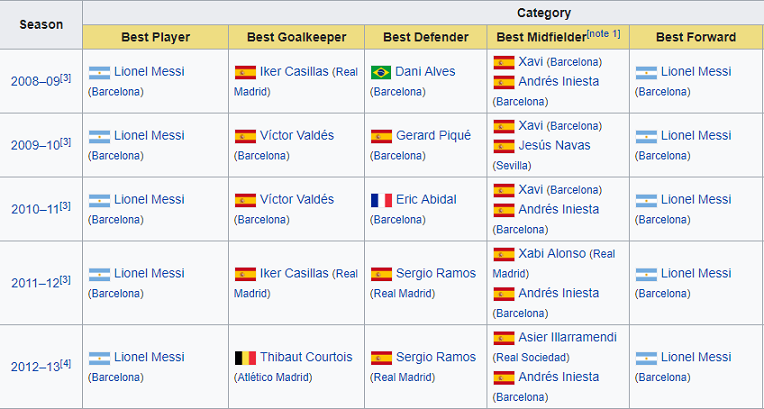
Task: Open the Atlético Madrid club link
Action: click(x=273, y=377)
